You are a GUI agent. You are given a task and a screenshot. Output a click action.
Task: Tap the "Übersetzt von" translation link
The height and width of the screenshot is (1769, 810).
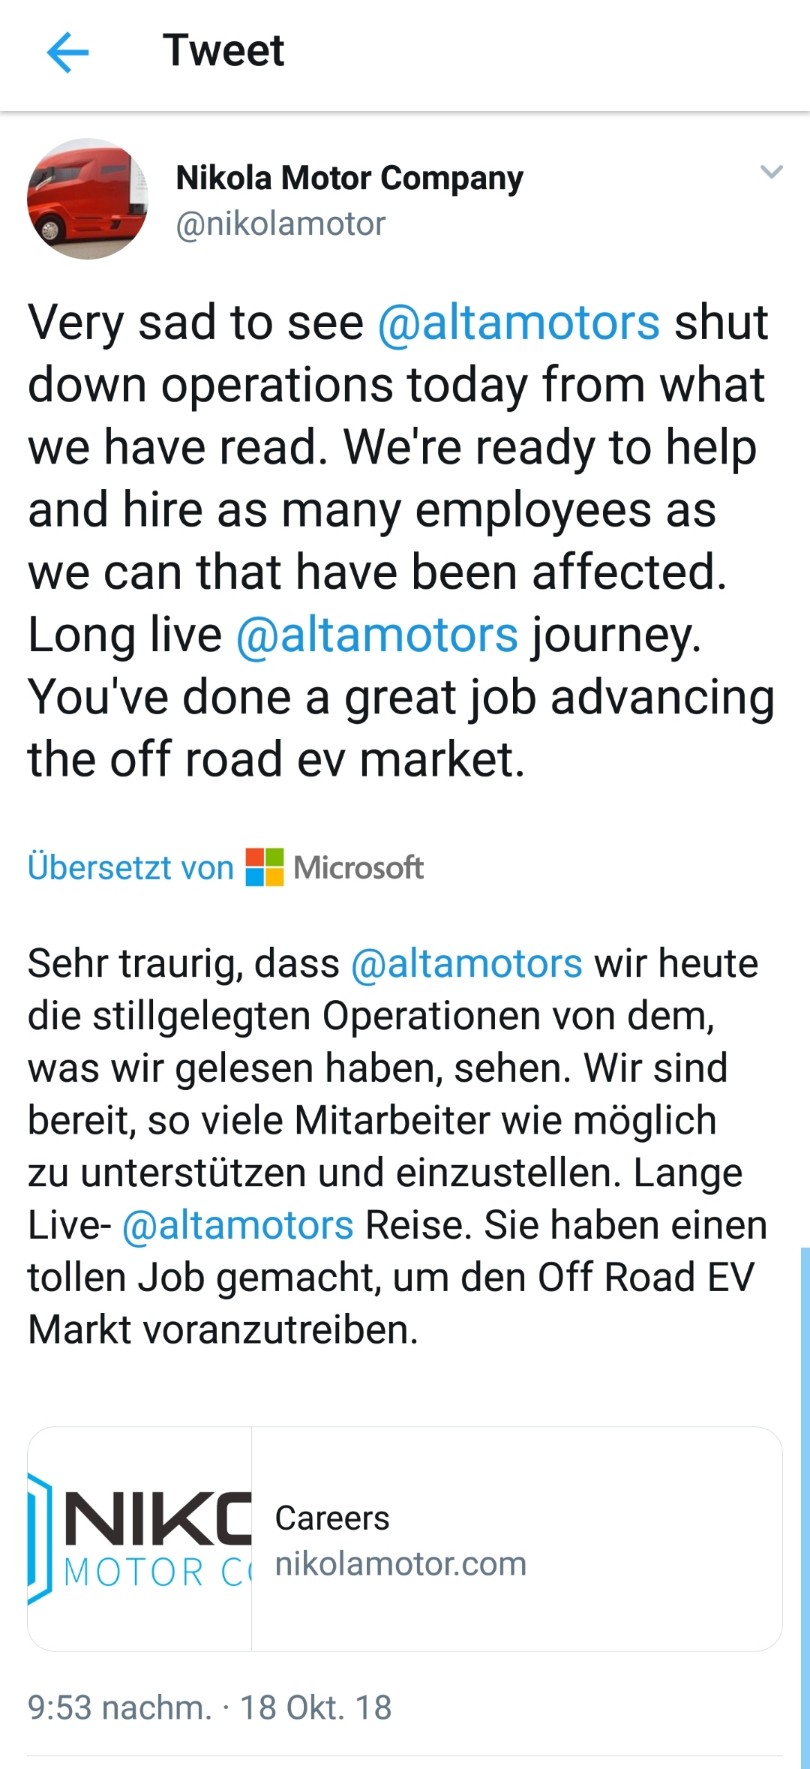tap(130, 867)
